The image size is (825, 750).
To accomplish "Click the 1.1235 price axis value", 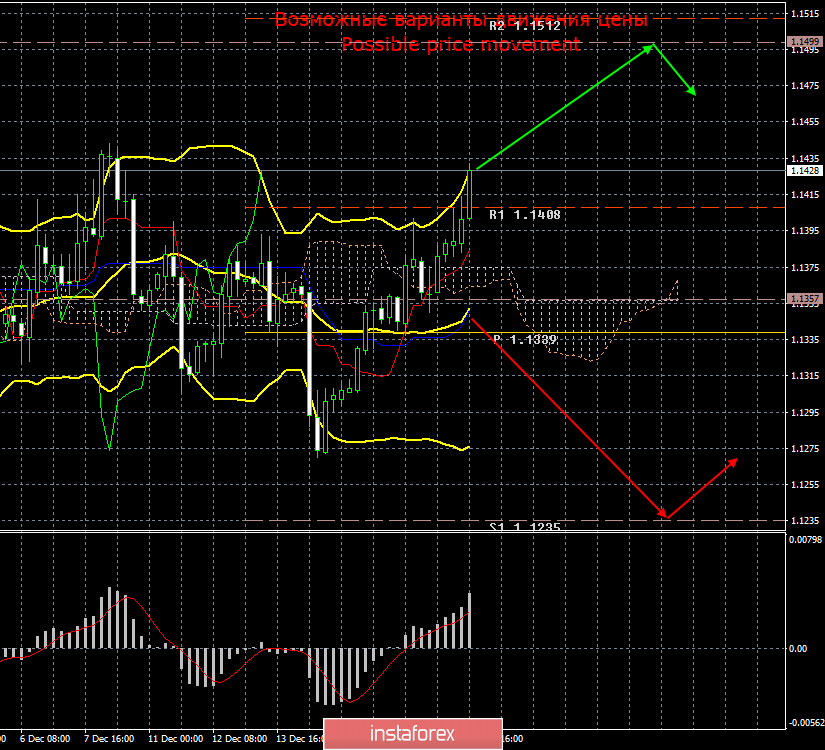I will coord(805,521).
